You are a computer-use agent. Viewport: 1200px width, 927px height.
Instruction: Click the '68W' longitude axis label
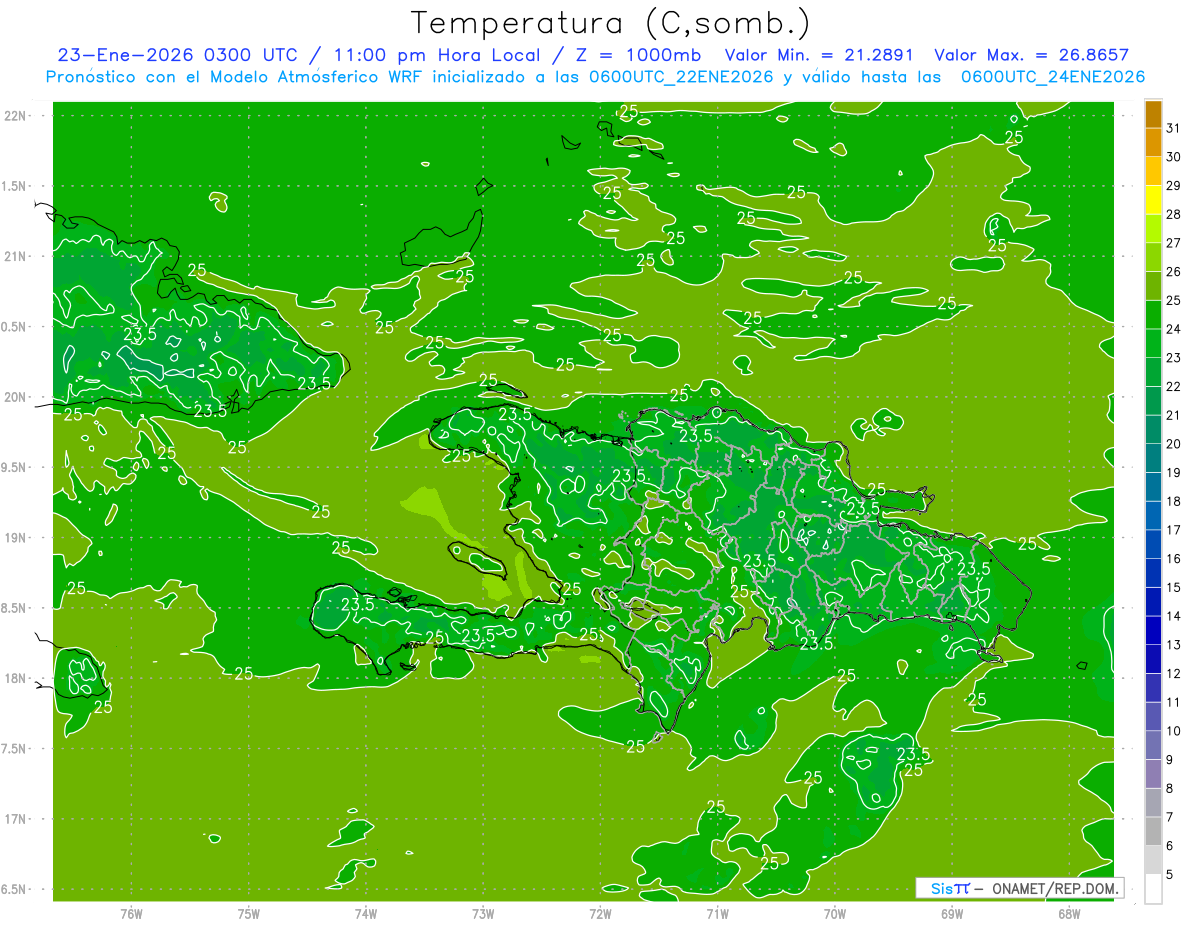point(1069,914)
